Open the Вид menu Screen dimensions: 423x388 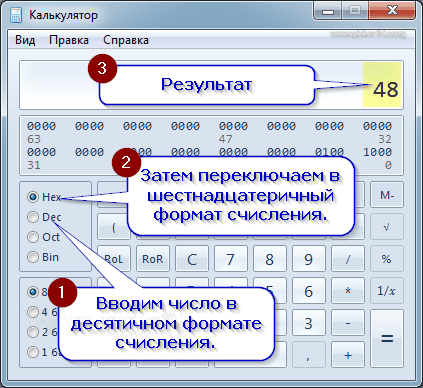[25, 40]
